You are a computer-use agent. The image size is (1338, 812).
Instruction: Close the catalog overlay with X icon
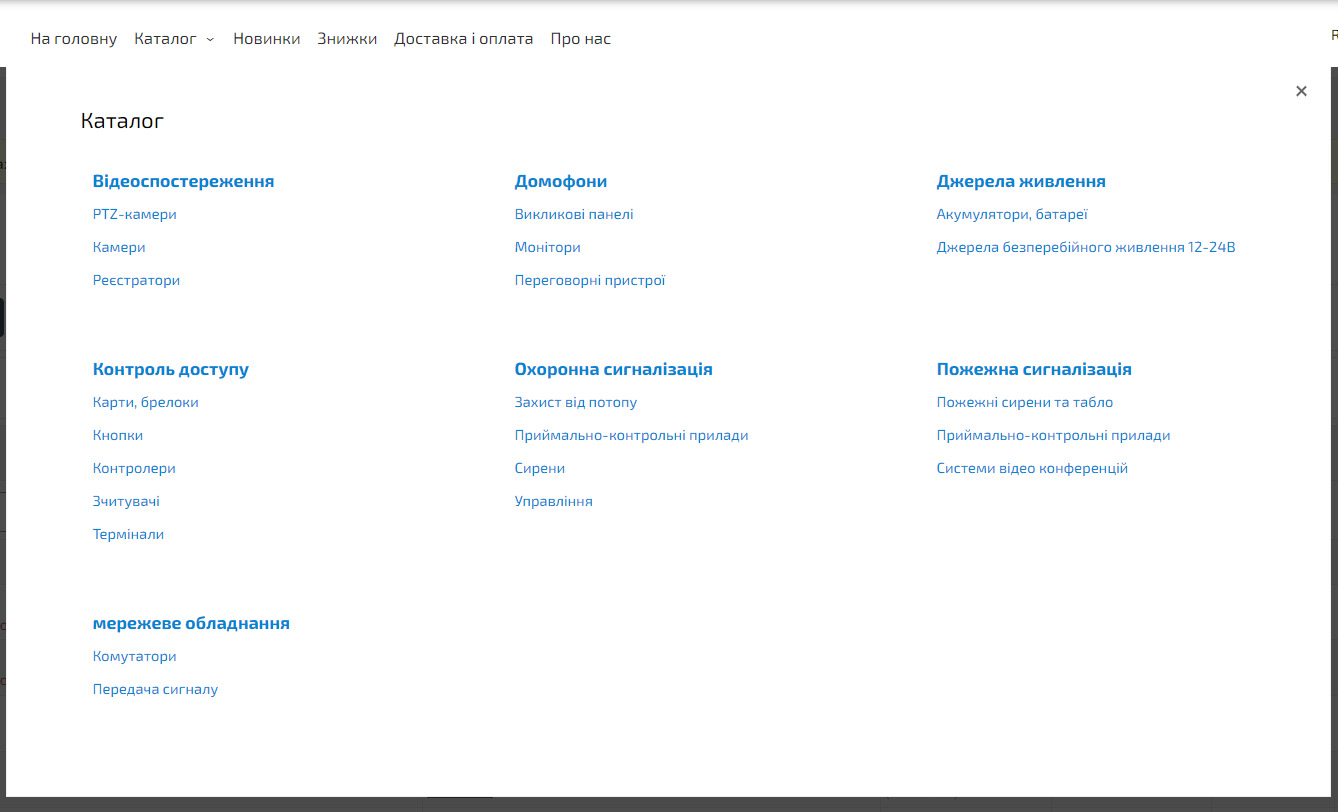[1301, 91]
